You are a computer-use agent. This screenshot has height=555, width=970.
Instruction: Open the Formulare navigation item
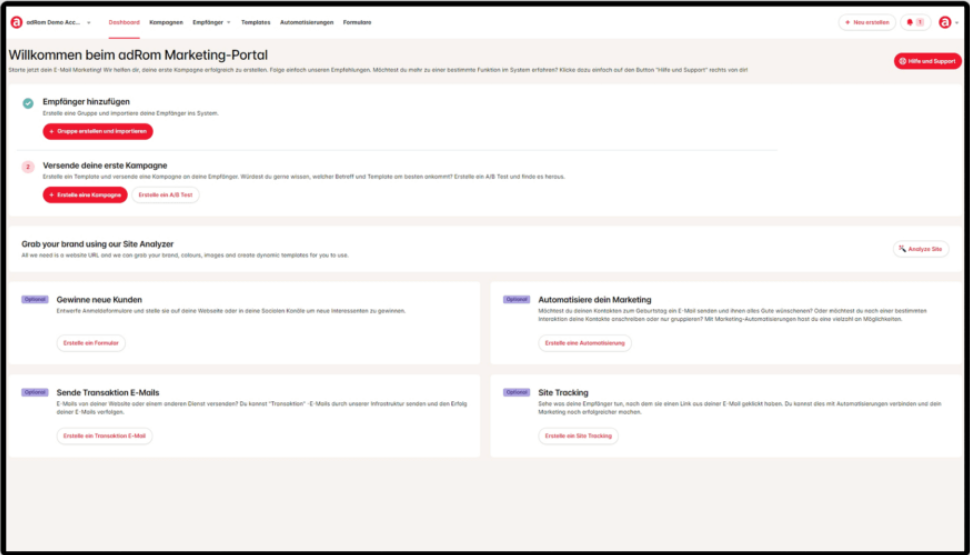[357, 22]
